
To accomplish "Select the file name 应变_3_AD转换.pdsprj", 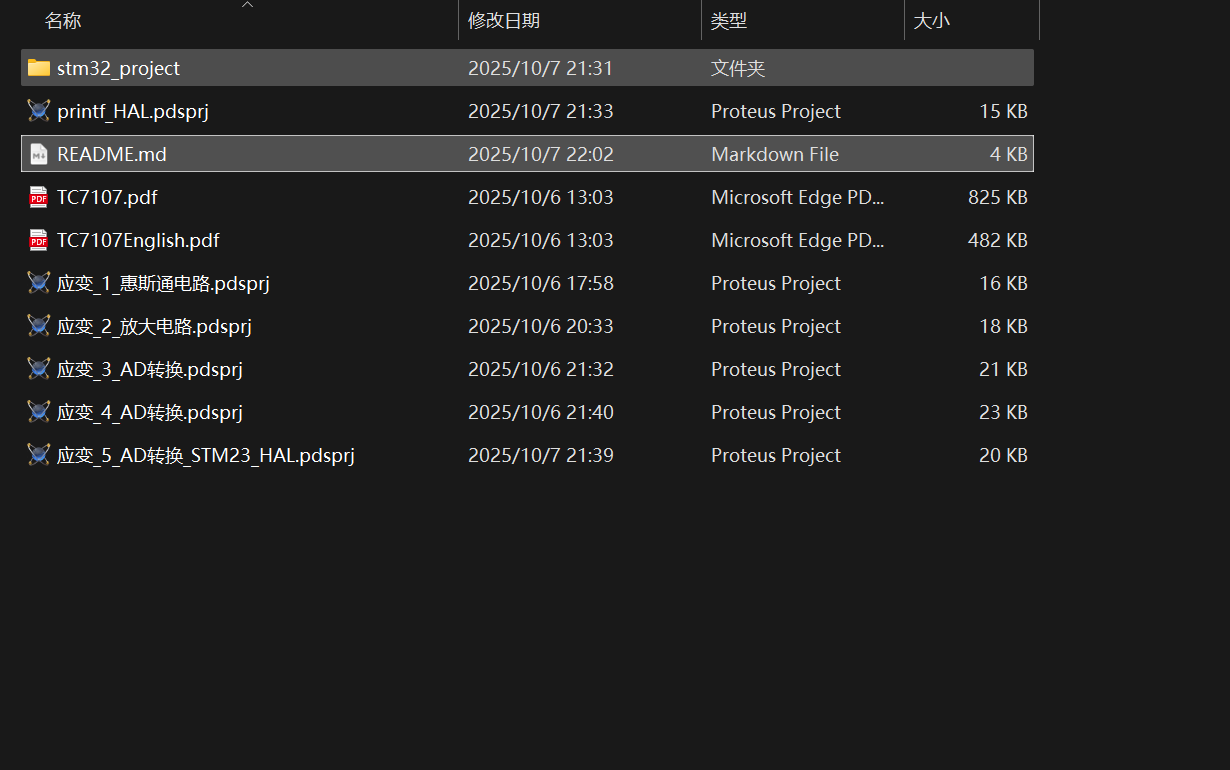I will click(150, 369).
